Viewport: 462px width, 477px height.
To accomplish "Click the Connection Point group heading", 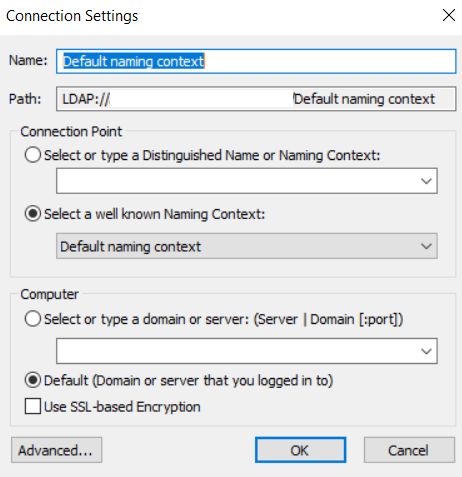I will point(71,131).
